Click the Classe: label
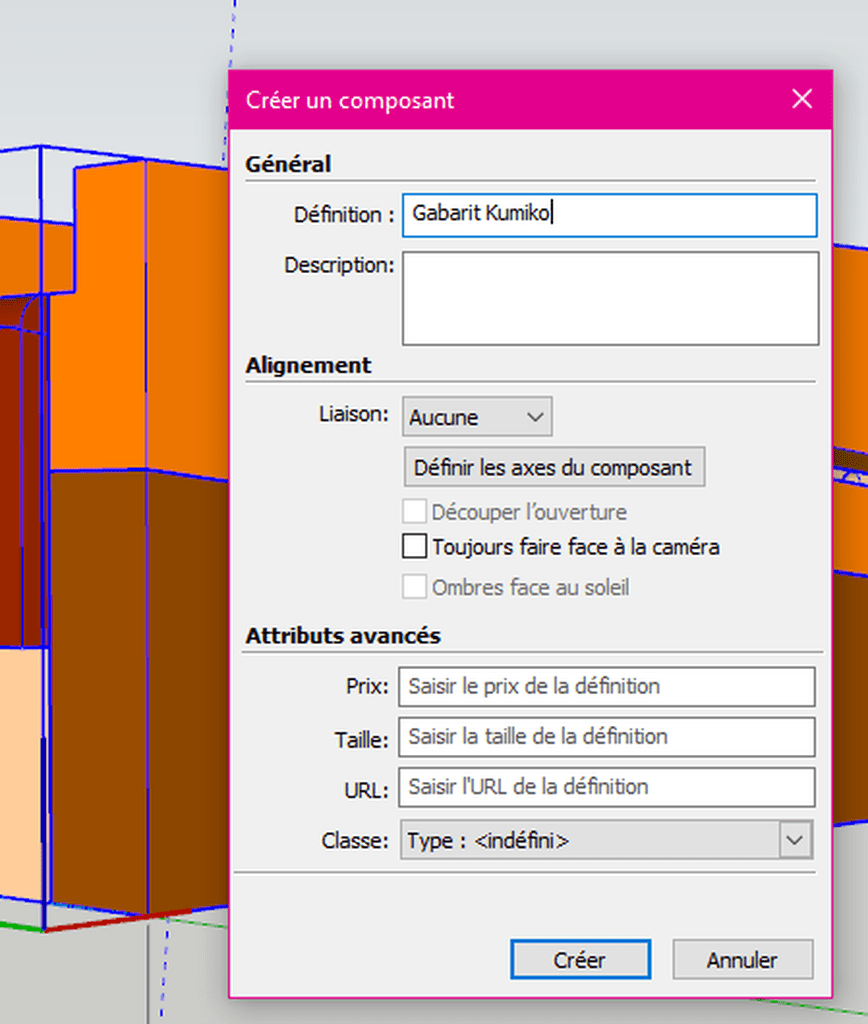 pyautogui.click(x=355, y=840)
